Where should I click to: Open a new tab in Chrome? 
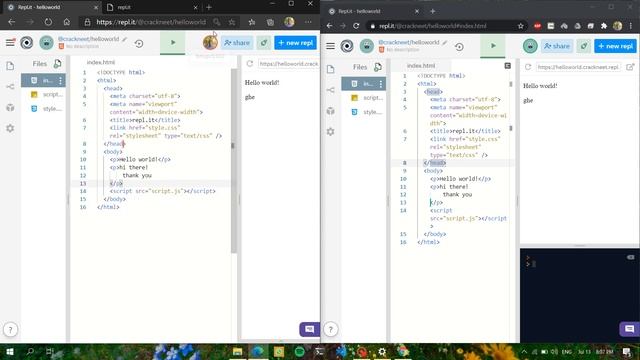432,11
